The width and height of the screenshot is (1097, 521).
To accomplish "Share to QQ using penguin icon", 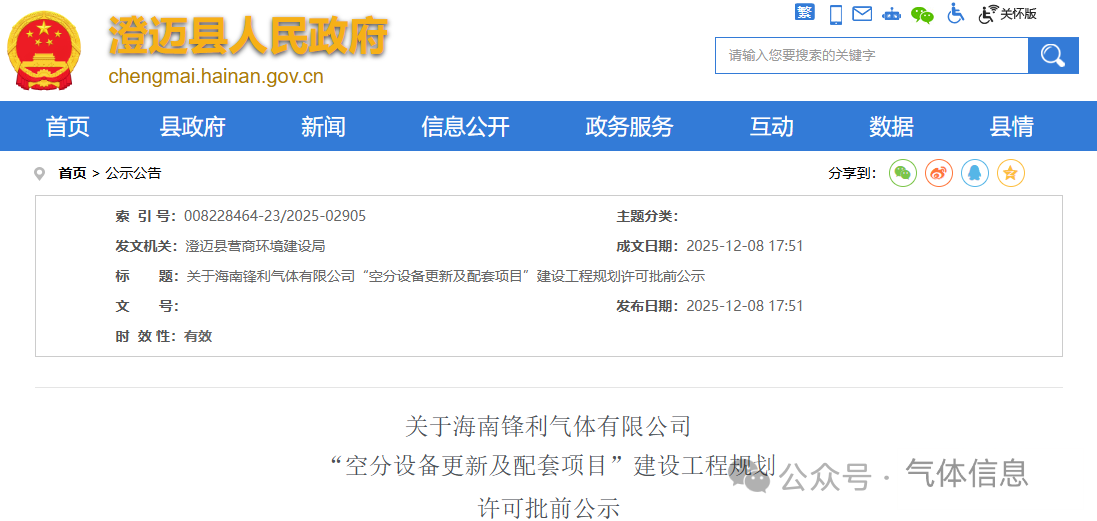I will point(975,173).
